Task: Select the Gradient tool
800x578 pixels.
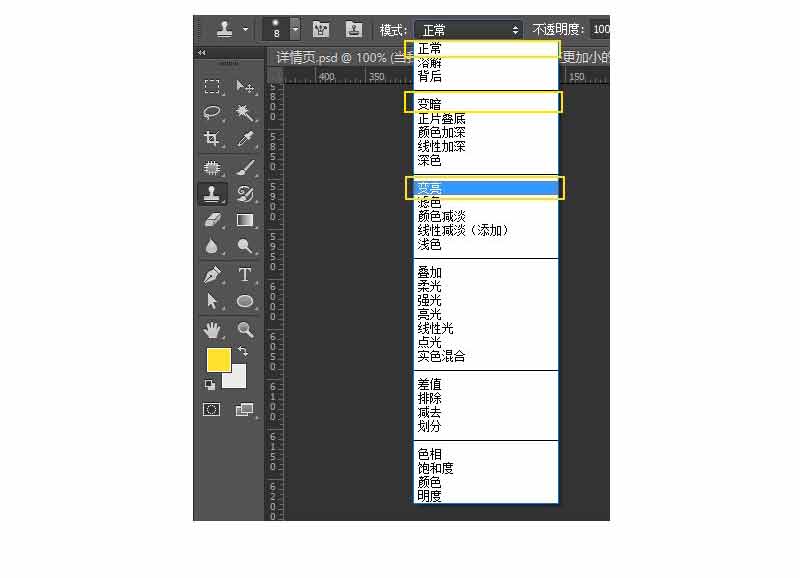Action: tap(244, 220)
